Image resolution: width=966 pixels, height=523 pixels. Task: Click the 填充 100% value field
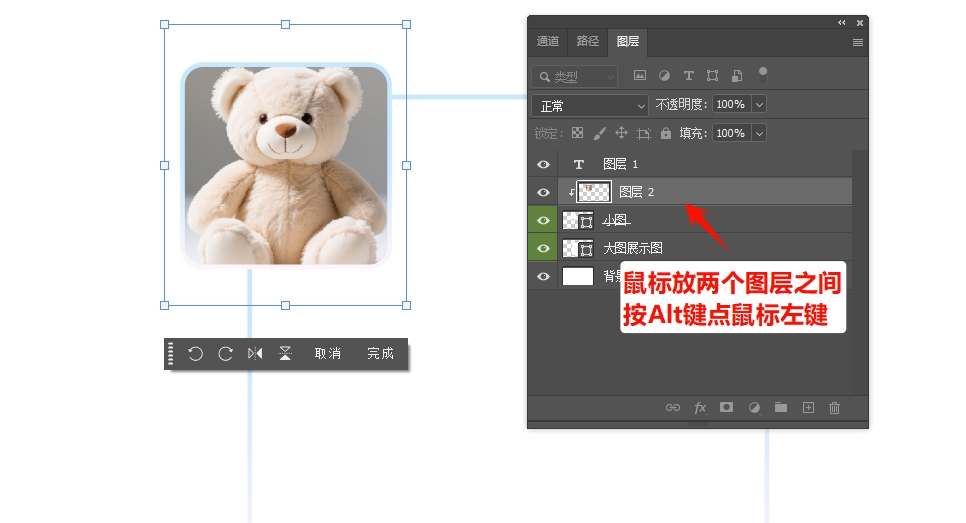point(732,133)
